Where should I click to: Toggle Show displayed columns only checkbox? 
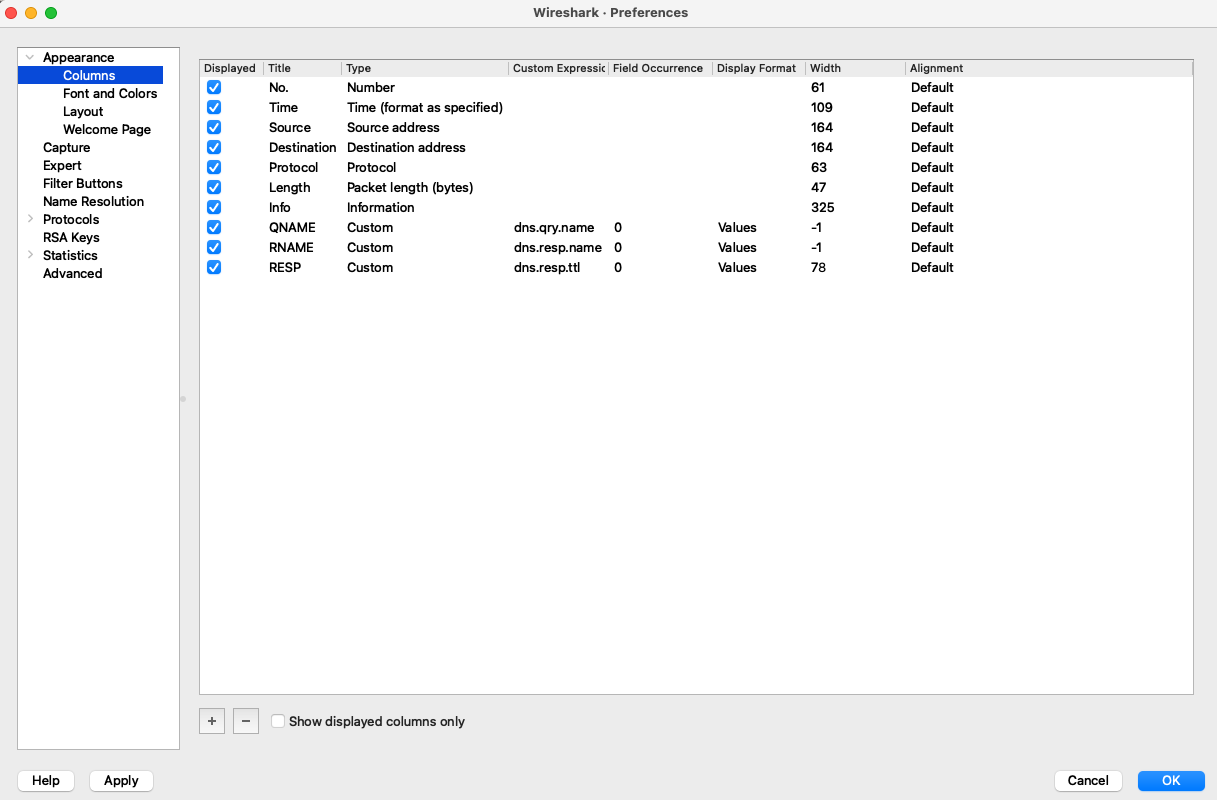pyautogui.click(x=278, y=721)
